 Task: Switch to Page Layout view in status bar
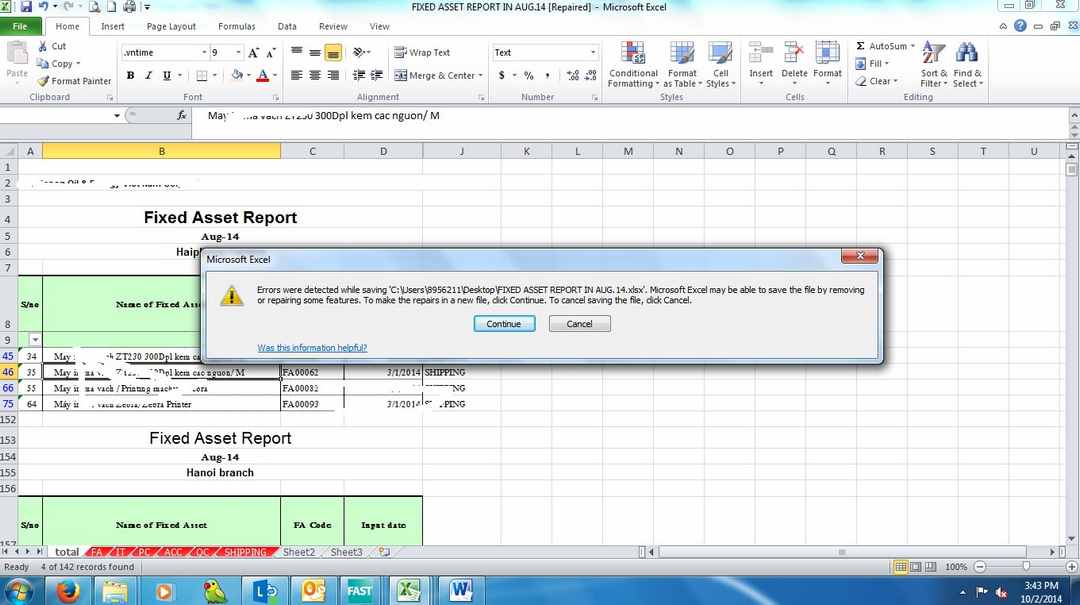click(915, 566)
